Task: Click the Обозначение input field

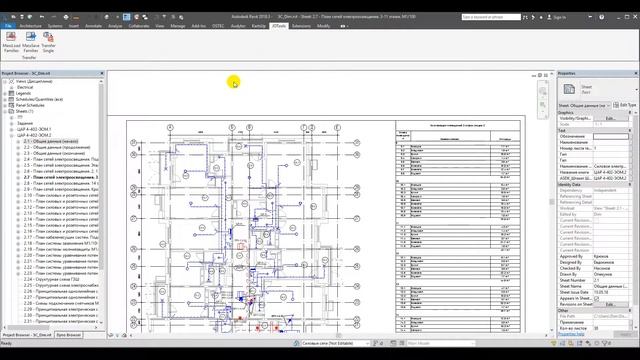Action: 611,136
